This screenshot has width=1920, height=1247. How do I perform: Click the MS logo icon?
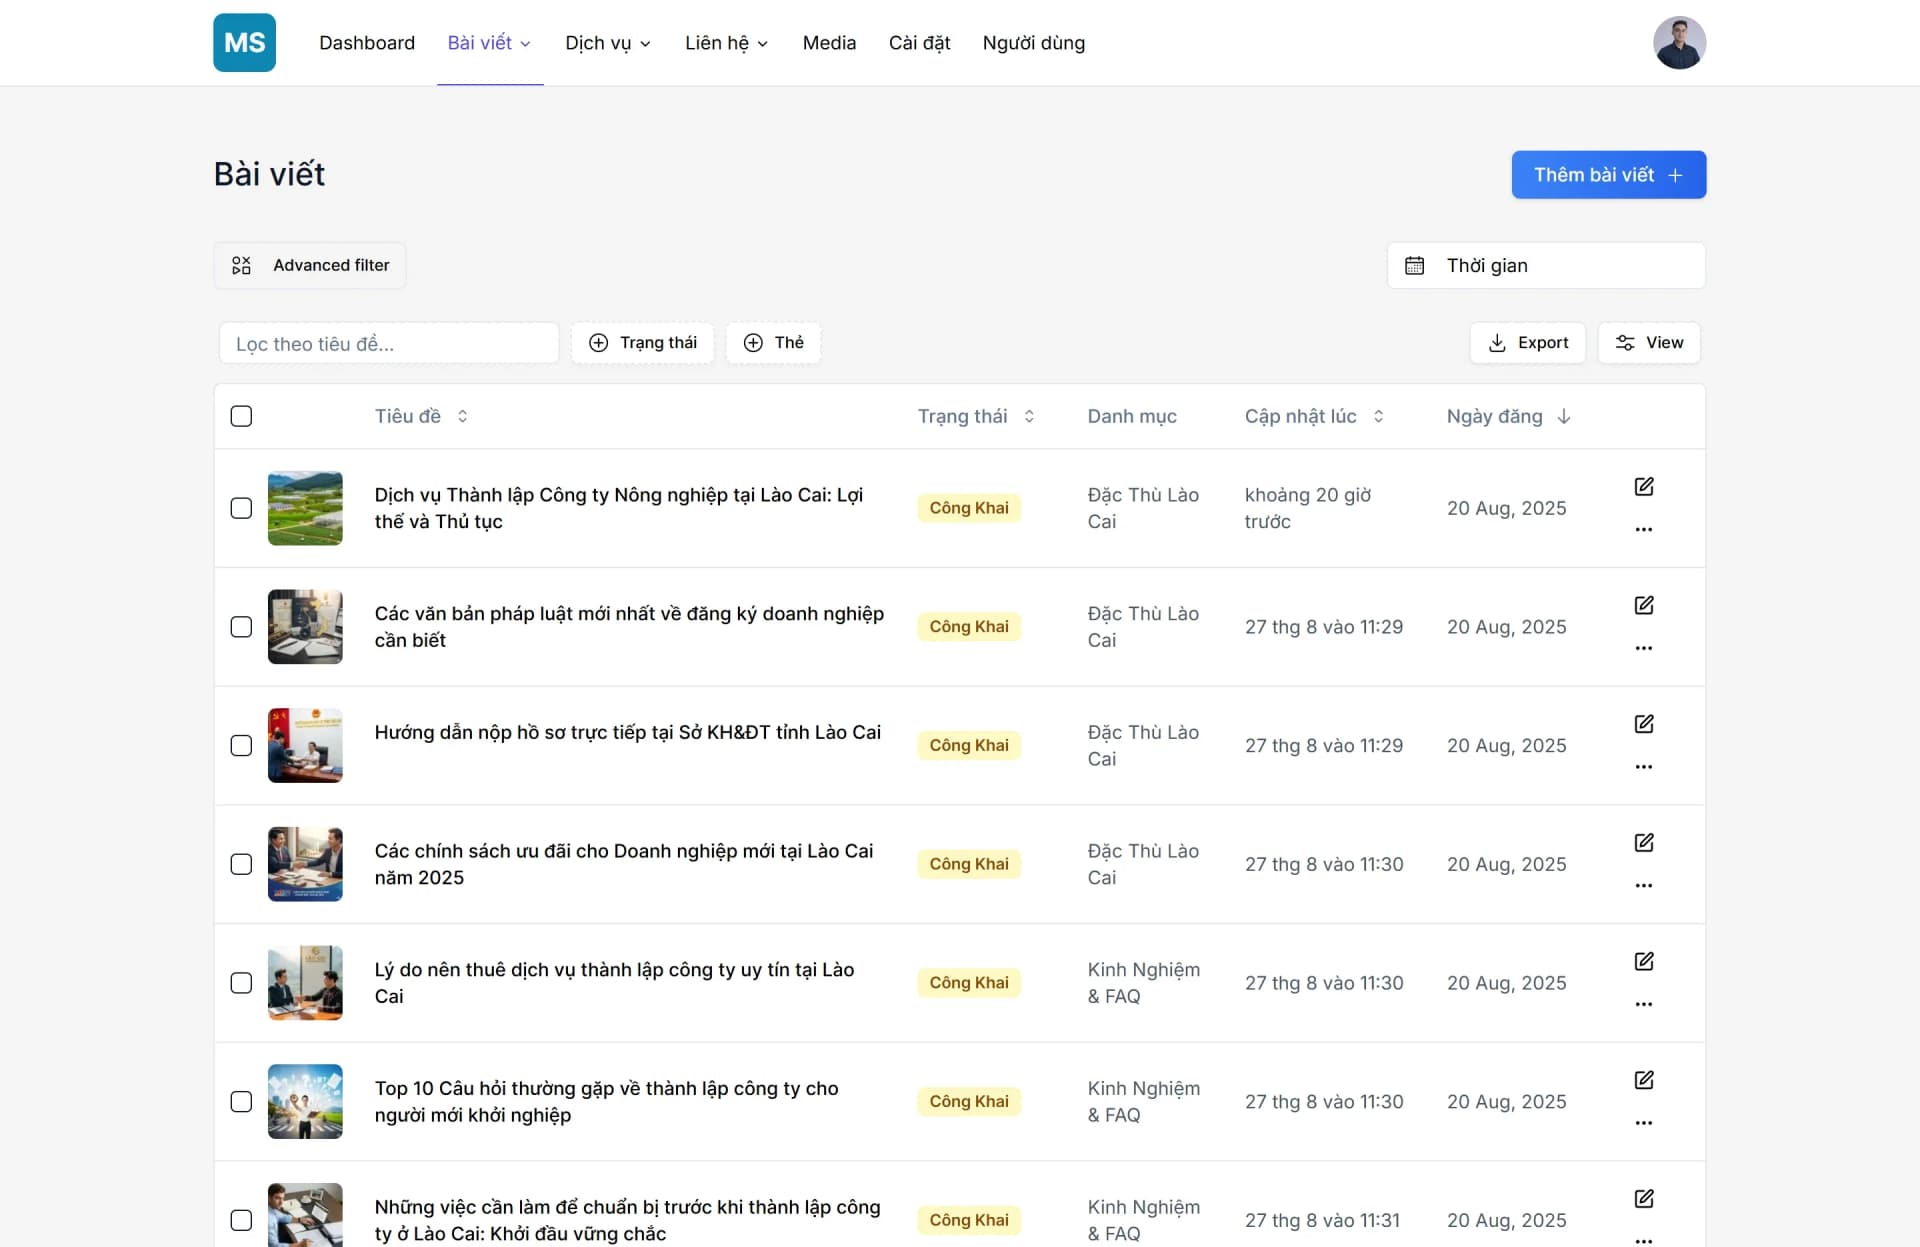[x=244, y=43]
